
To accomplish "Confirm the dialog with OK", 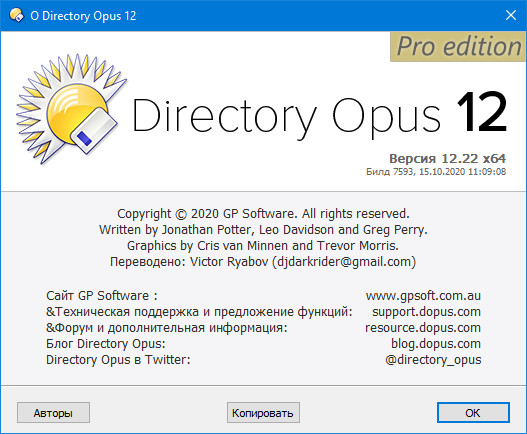I will point(473,412).
